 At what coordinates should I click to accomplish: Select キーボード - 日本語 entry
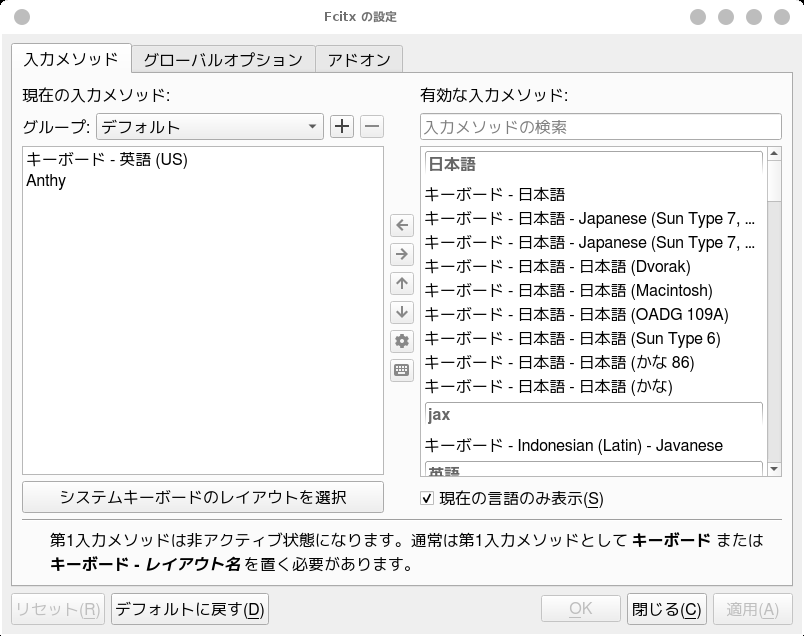[594, 194]
